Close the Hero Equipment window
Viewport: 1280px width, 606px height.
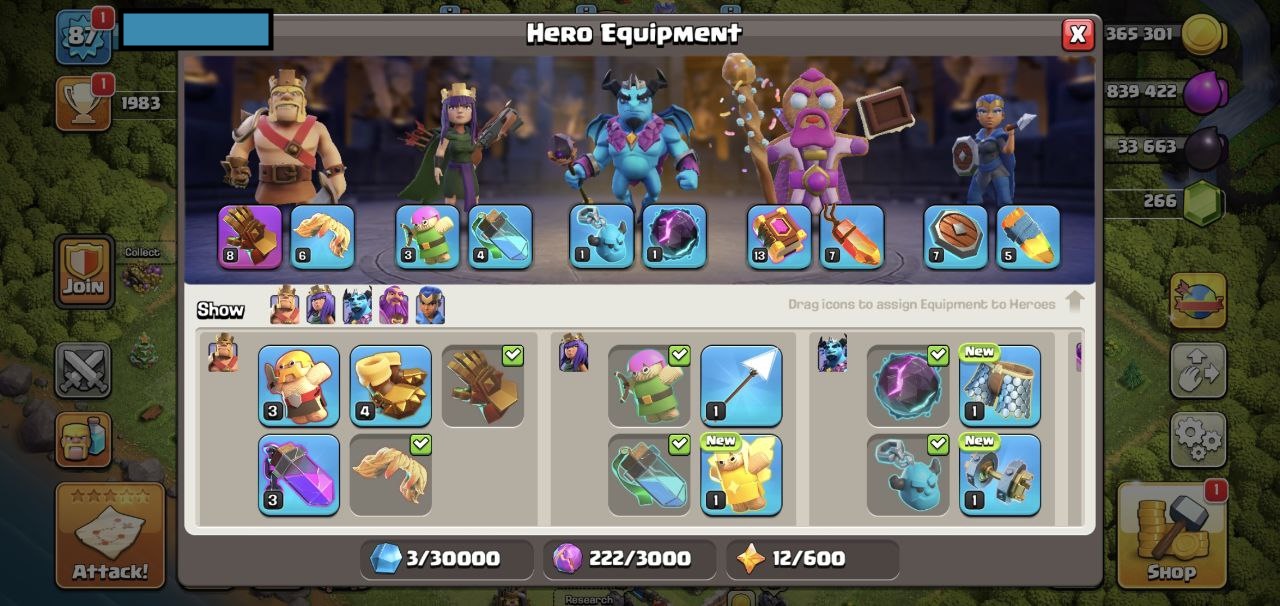pos(1077,34)
